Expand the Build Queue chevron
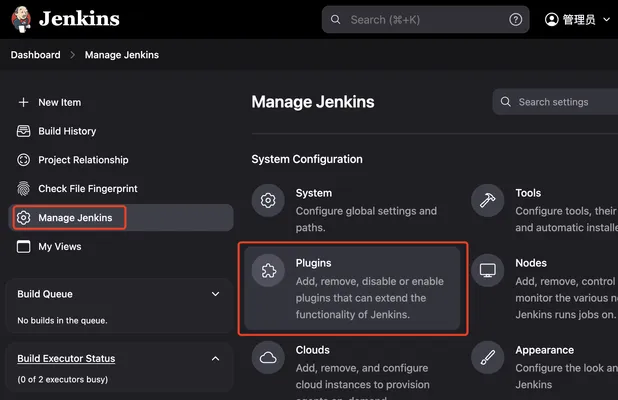The image size is (618, 400). point(215,294)
